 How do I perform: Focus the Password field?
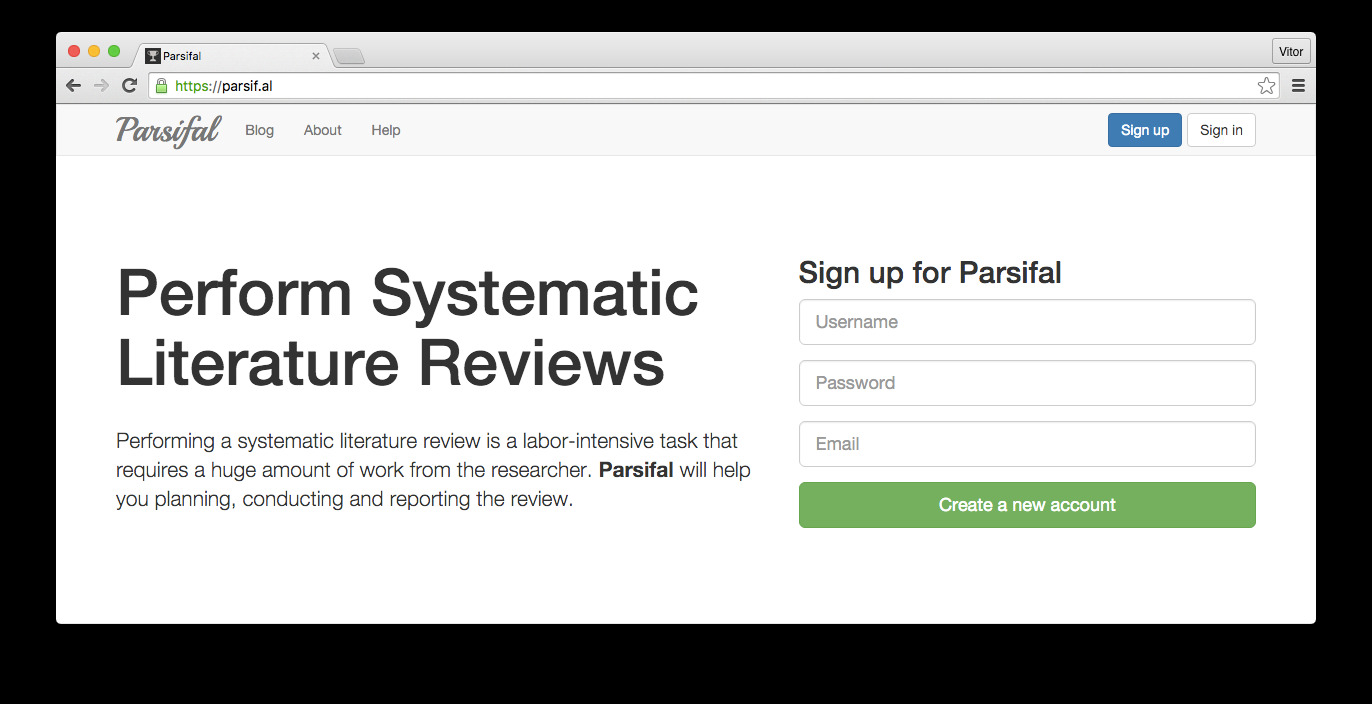tap(1027, 383)
